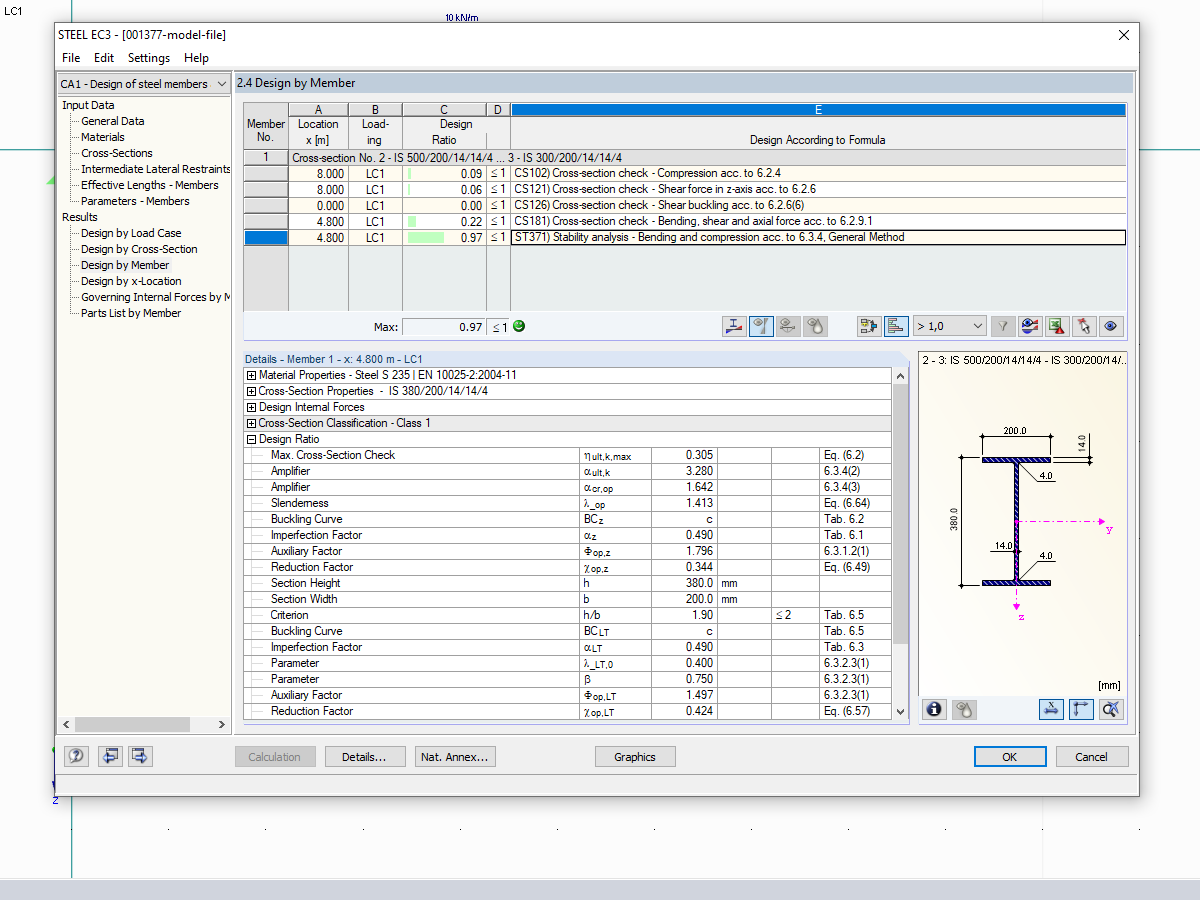Open the cross-section info icon

934,709
